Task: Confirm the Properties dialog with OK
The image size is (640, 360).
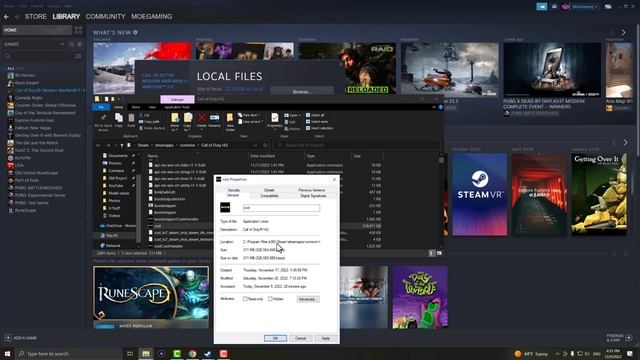Action: point(275,338)
